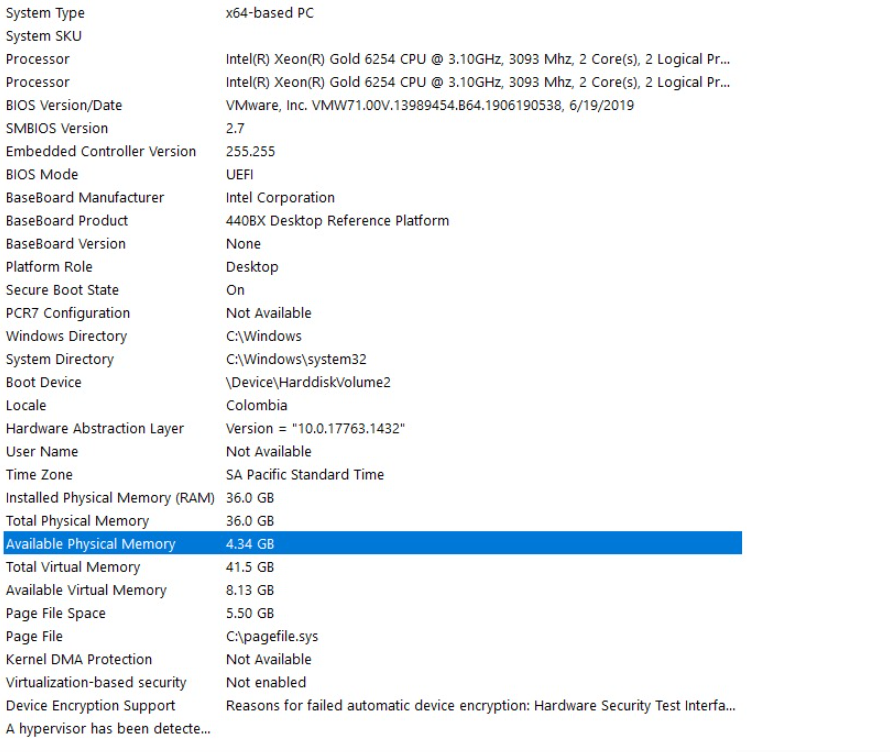
Task: Click the 4.34 GB value
Action: coord(250,544)
